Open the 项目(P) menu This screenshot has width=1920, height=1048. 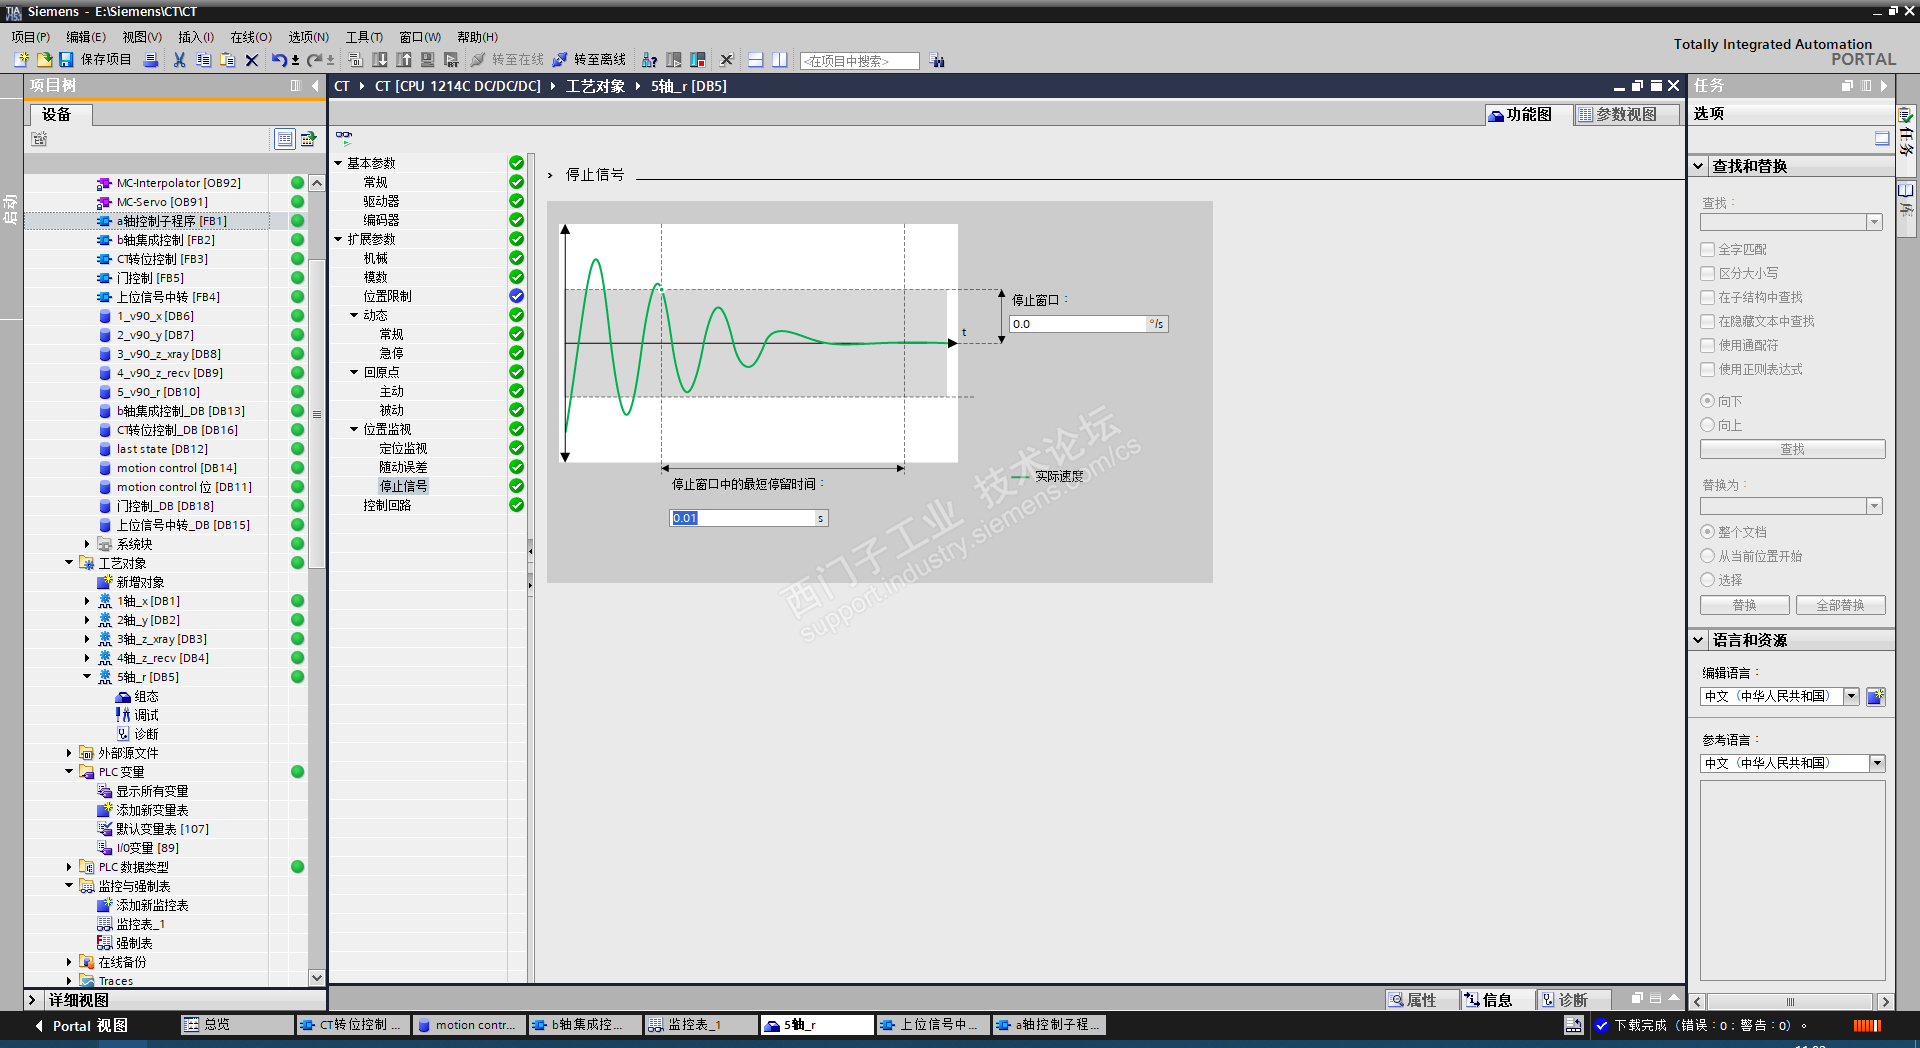(30, 37)
